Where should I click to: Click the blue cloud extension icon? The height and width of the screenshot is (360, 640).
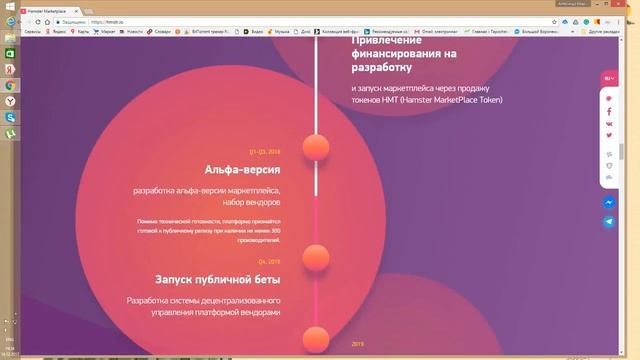point(565,22)
